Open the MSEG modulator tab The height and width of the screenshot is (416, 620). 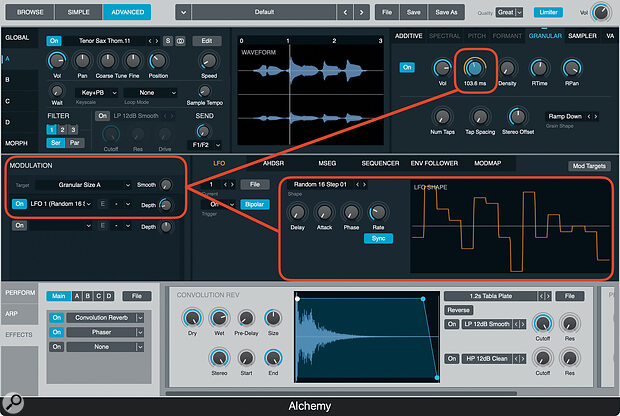327,163
